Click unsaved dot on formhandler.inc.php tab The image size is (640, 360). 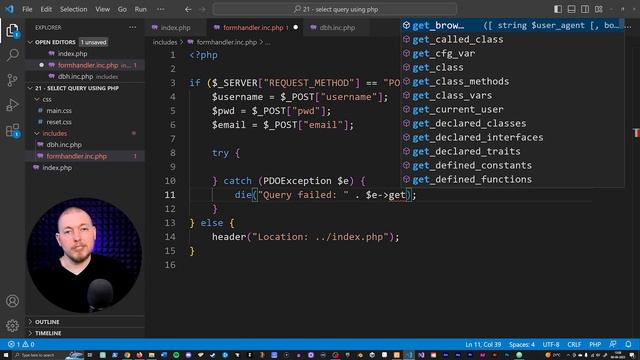point(296,27)
